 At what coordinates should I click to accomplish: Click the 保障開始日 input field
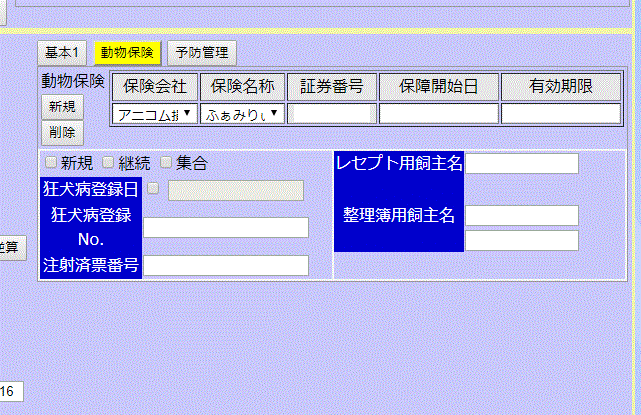439,114
